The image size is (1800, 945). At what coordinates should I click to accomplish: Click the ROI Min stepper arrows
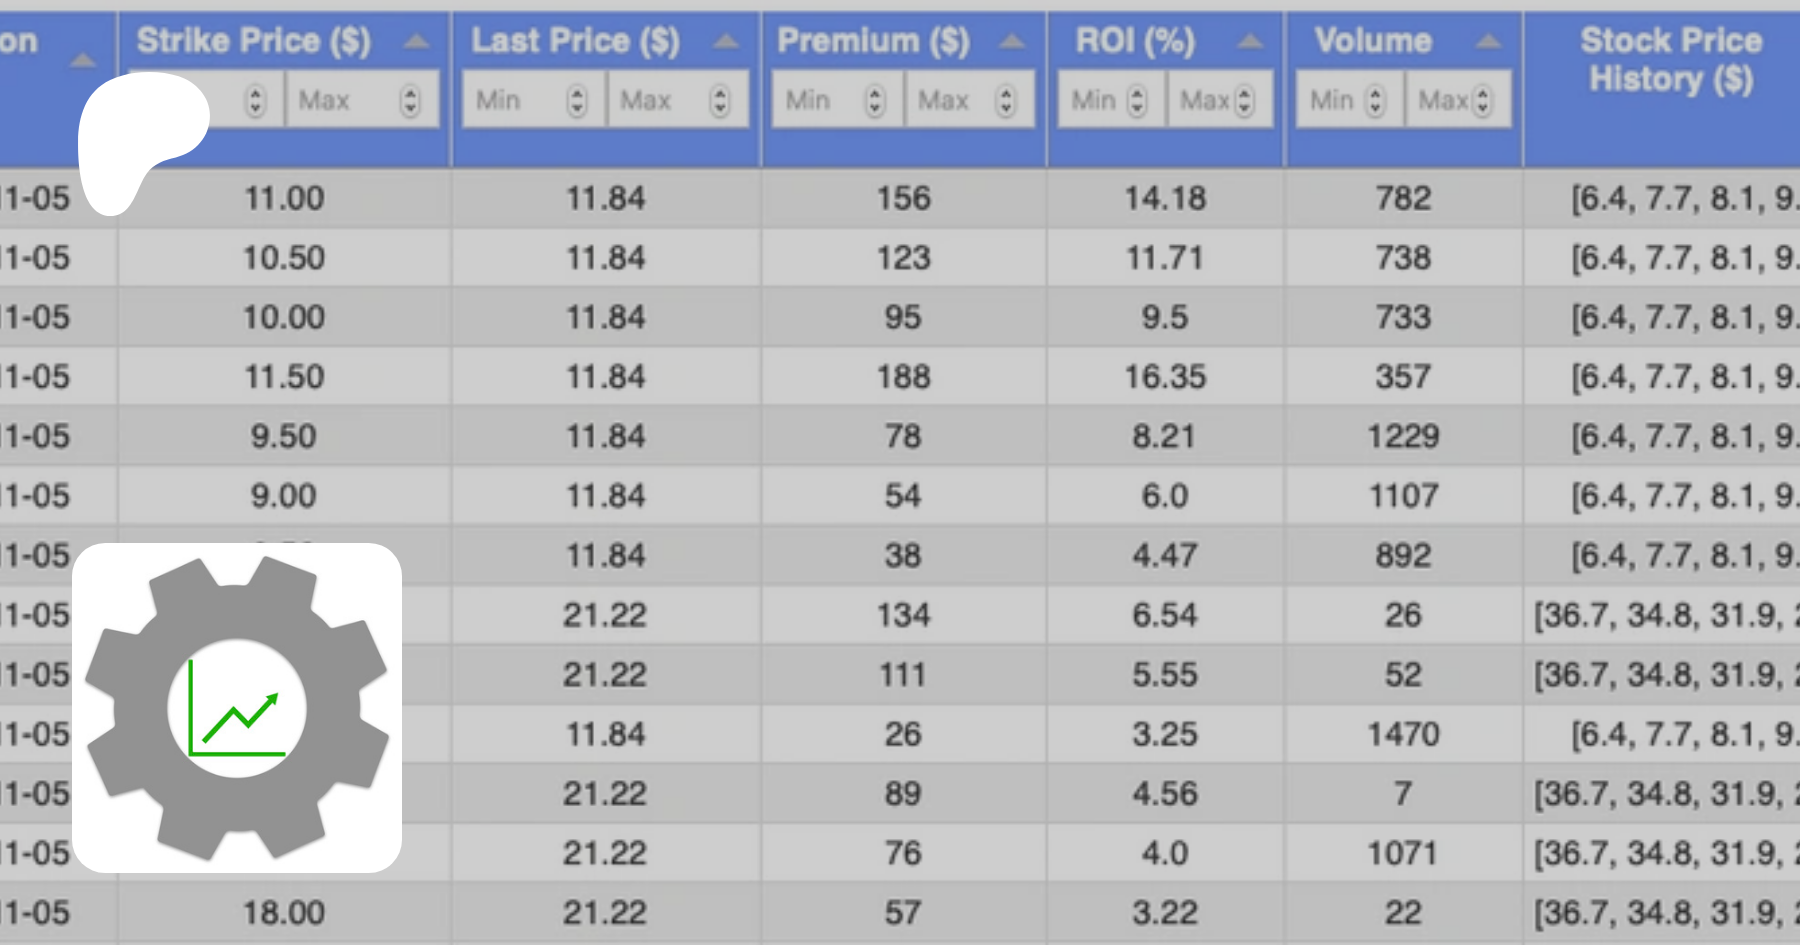(x=1137, y=100)
